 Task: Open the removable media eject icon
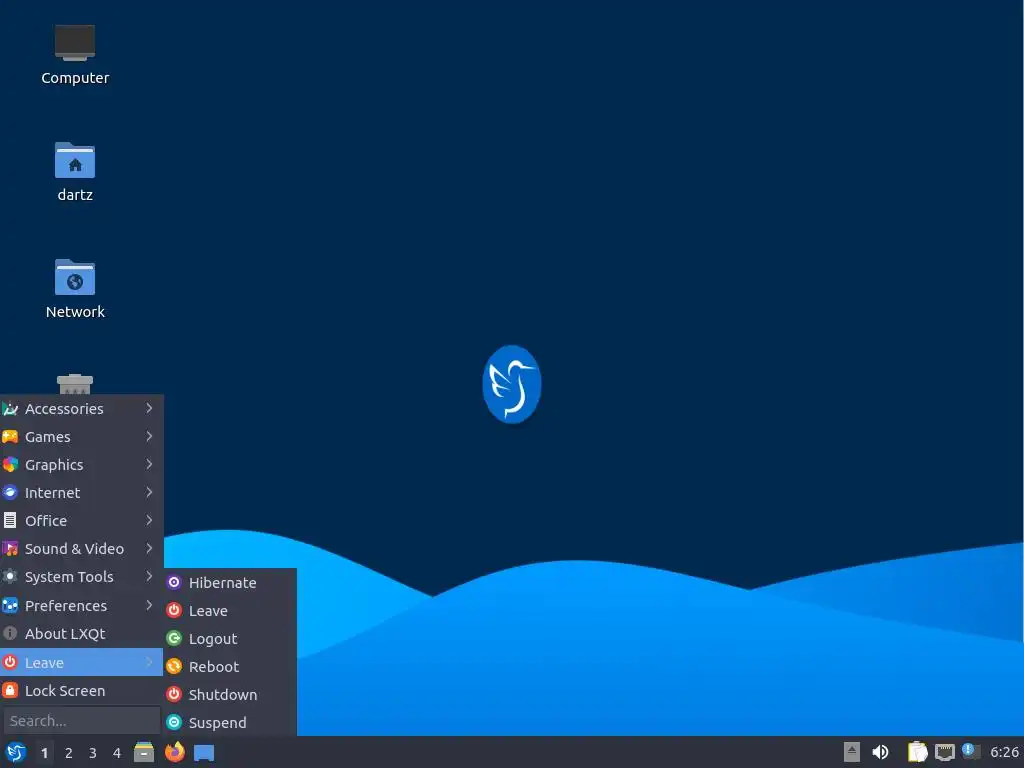coord(852,752)
